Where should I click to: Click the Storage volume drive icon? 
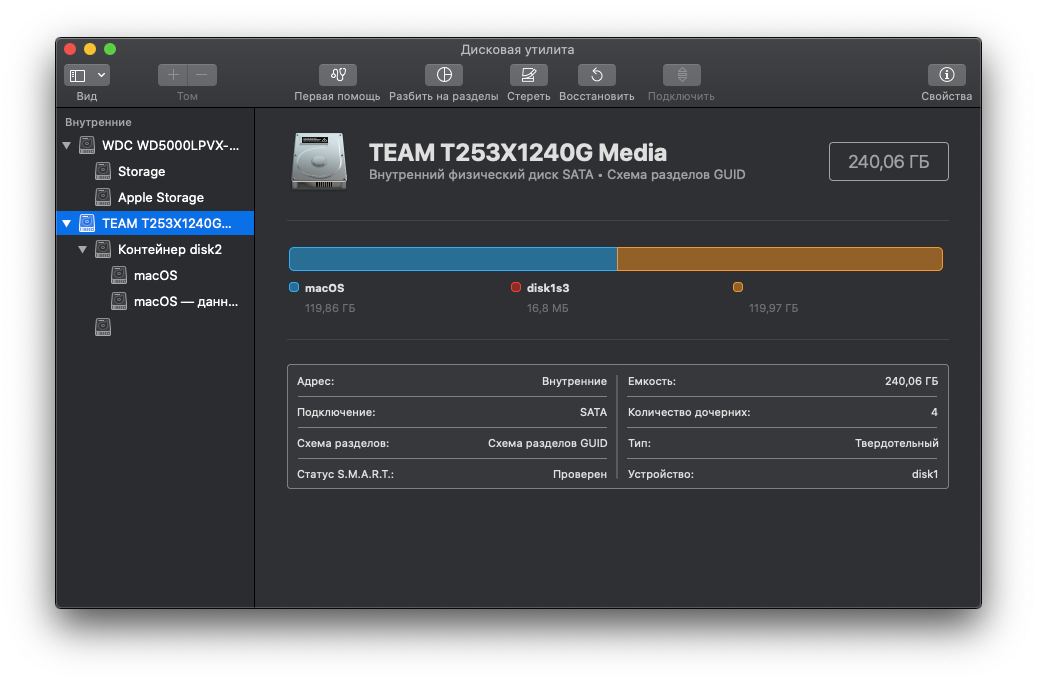point(103,171)
